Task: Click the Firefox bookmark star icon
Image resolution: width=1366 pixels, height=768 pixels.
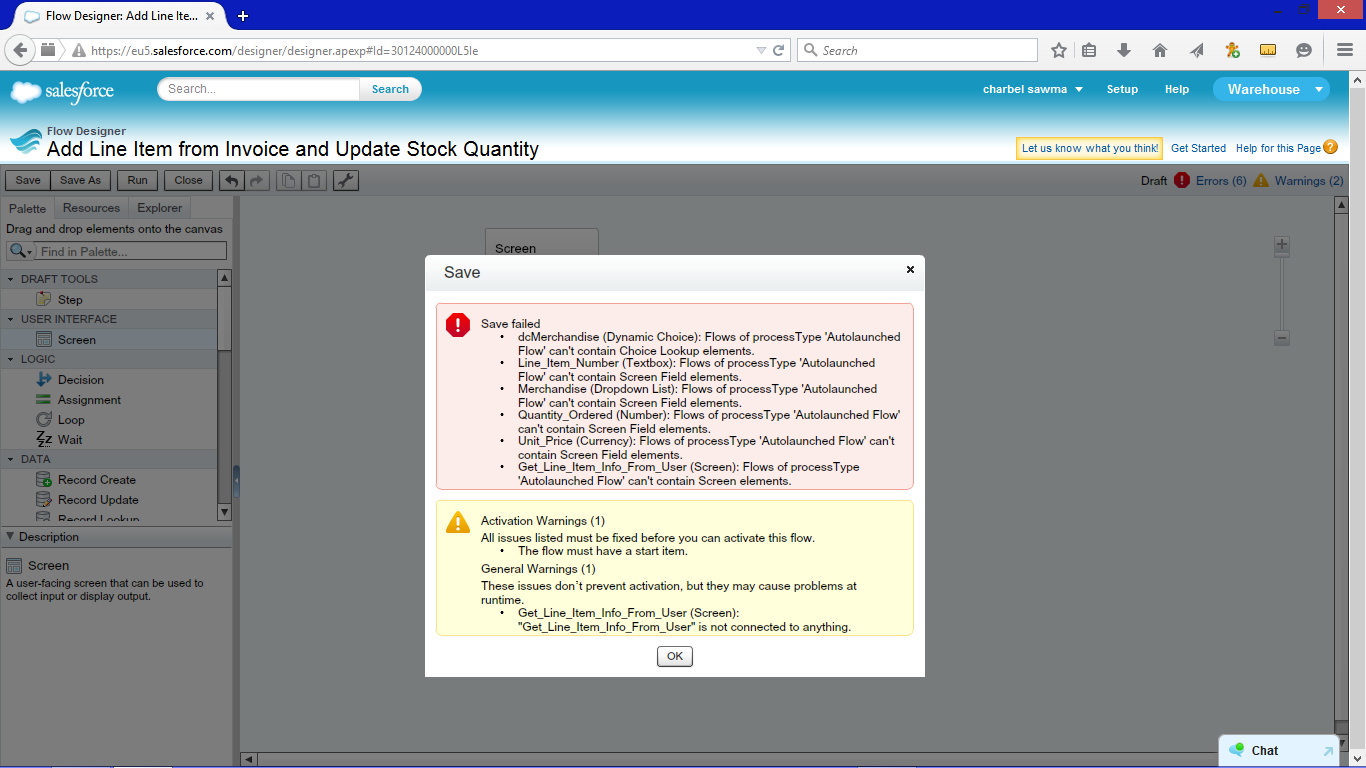Action: pyautogui.click(x=1059, y=50)
